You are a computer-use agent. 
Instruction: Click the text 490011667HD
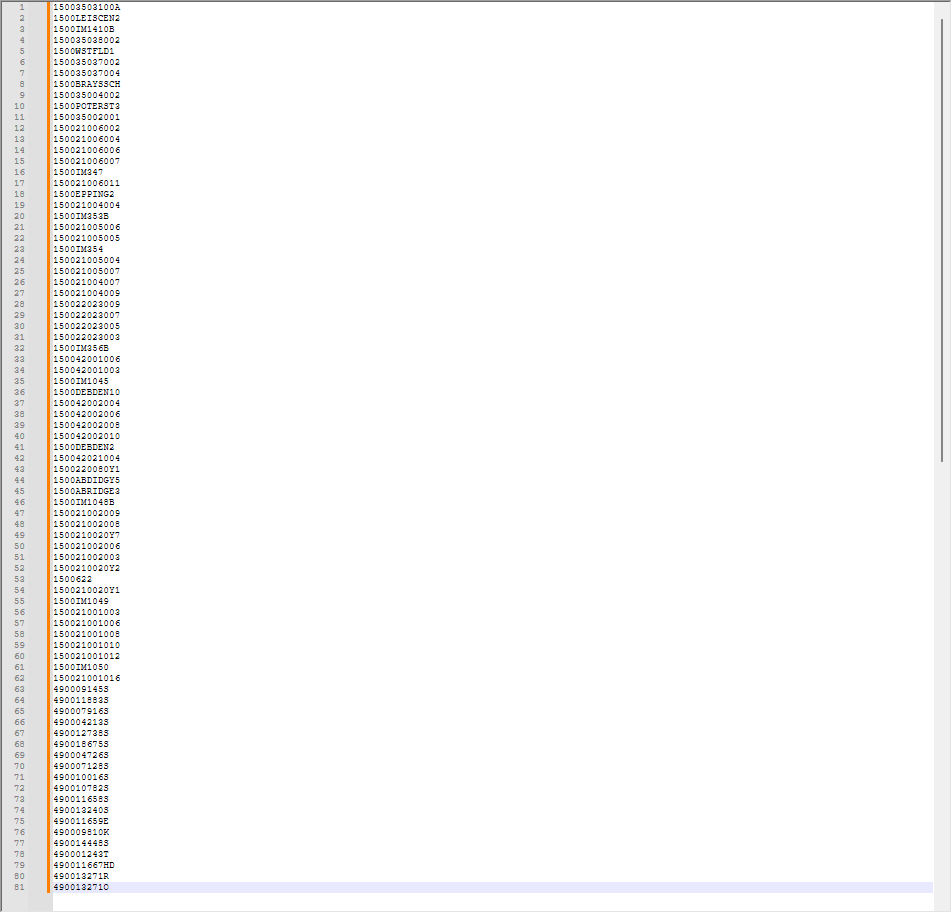pyautogui.click(x=84, y=865)
